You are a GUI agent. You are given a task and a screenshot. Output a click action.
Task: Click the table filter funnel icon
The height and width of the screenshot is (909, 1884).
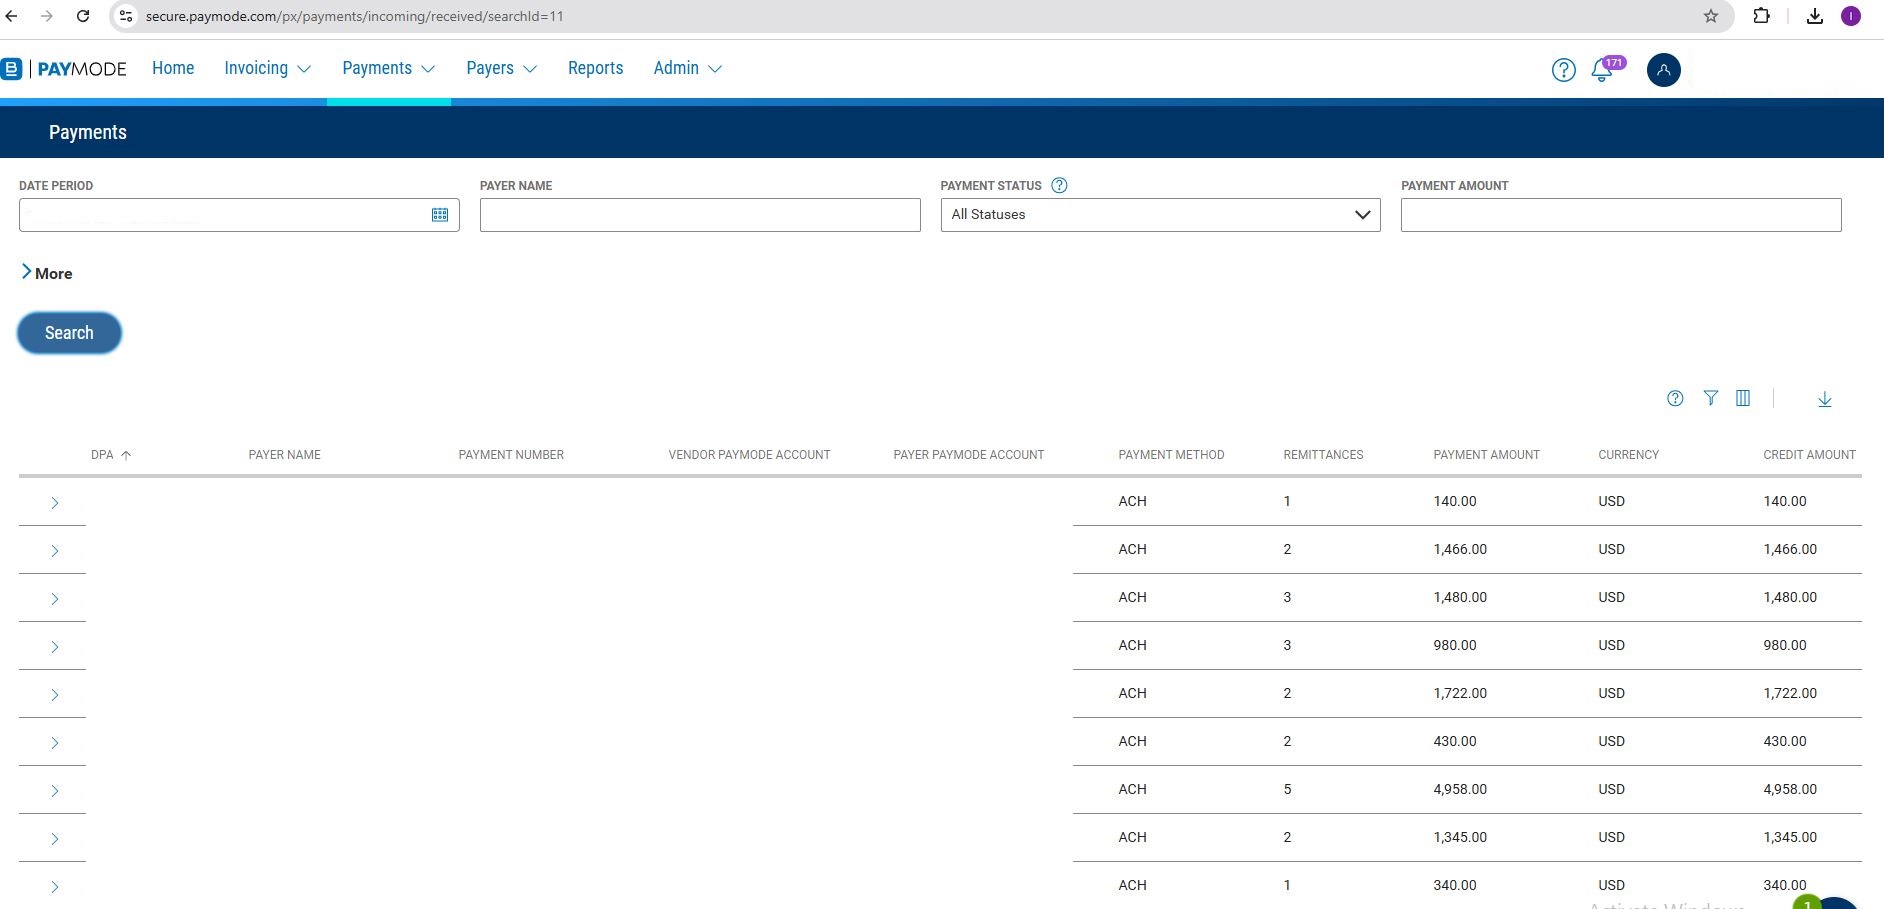1711,398
